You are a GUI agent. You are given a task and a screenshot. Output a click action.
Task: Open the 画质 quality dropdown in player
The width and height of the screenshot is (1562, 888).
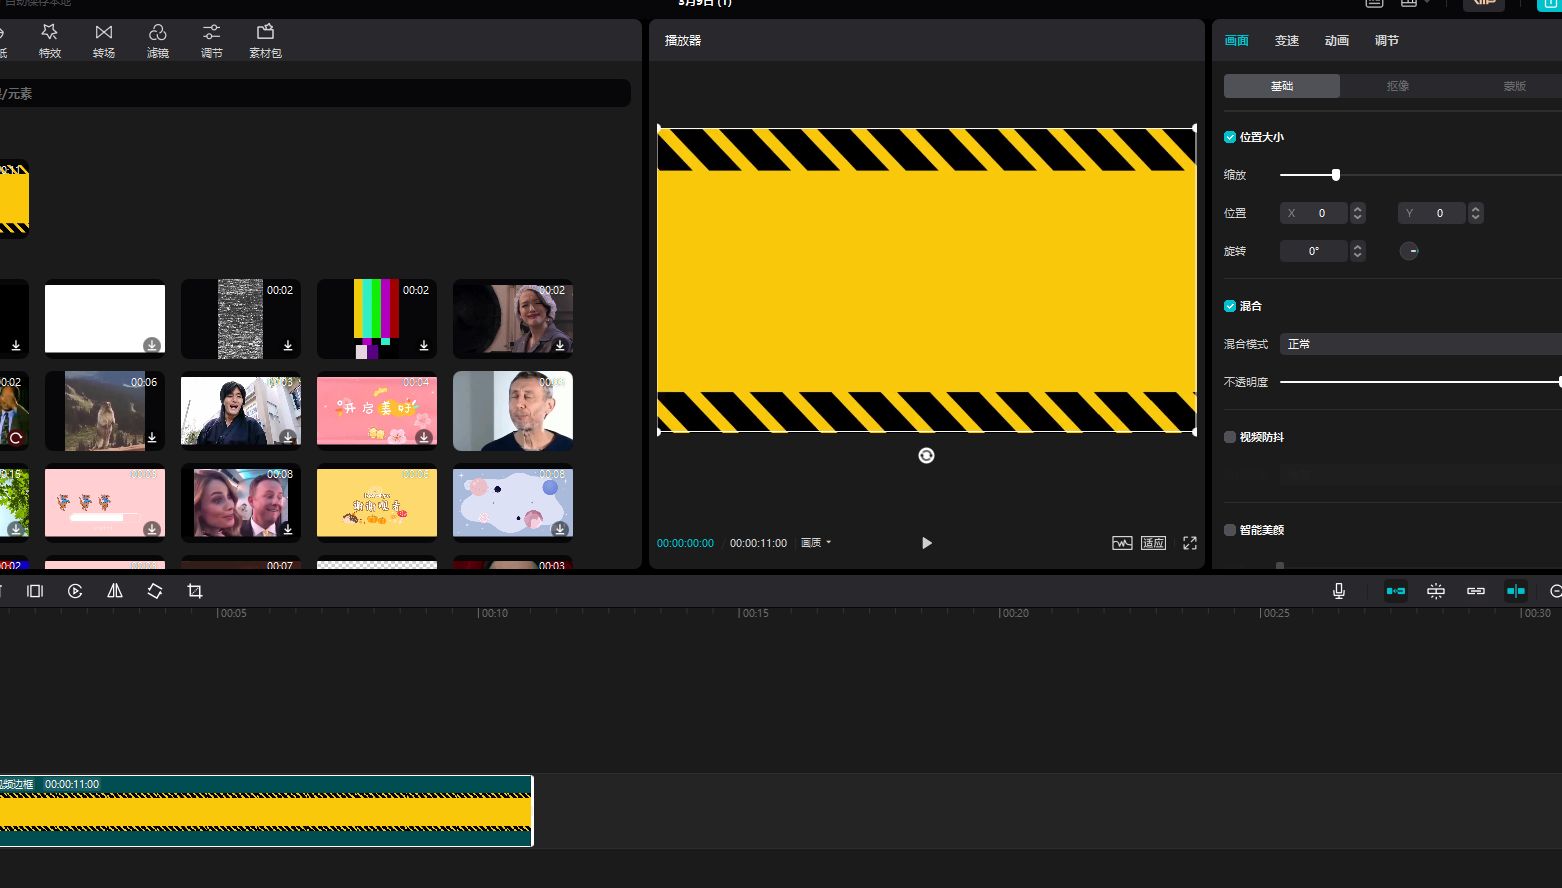[x=816, y=543]
